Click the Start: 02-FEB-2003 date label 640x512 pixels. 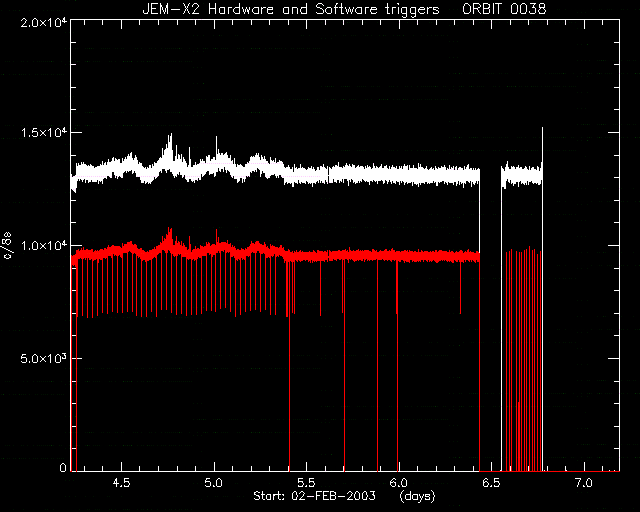point(314,496)
